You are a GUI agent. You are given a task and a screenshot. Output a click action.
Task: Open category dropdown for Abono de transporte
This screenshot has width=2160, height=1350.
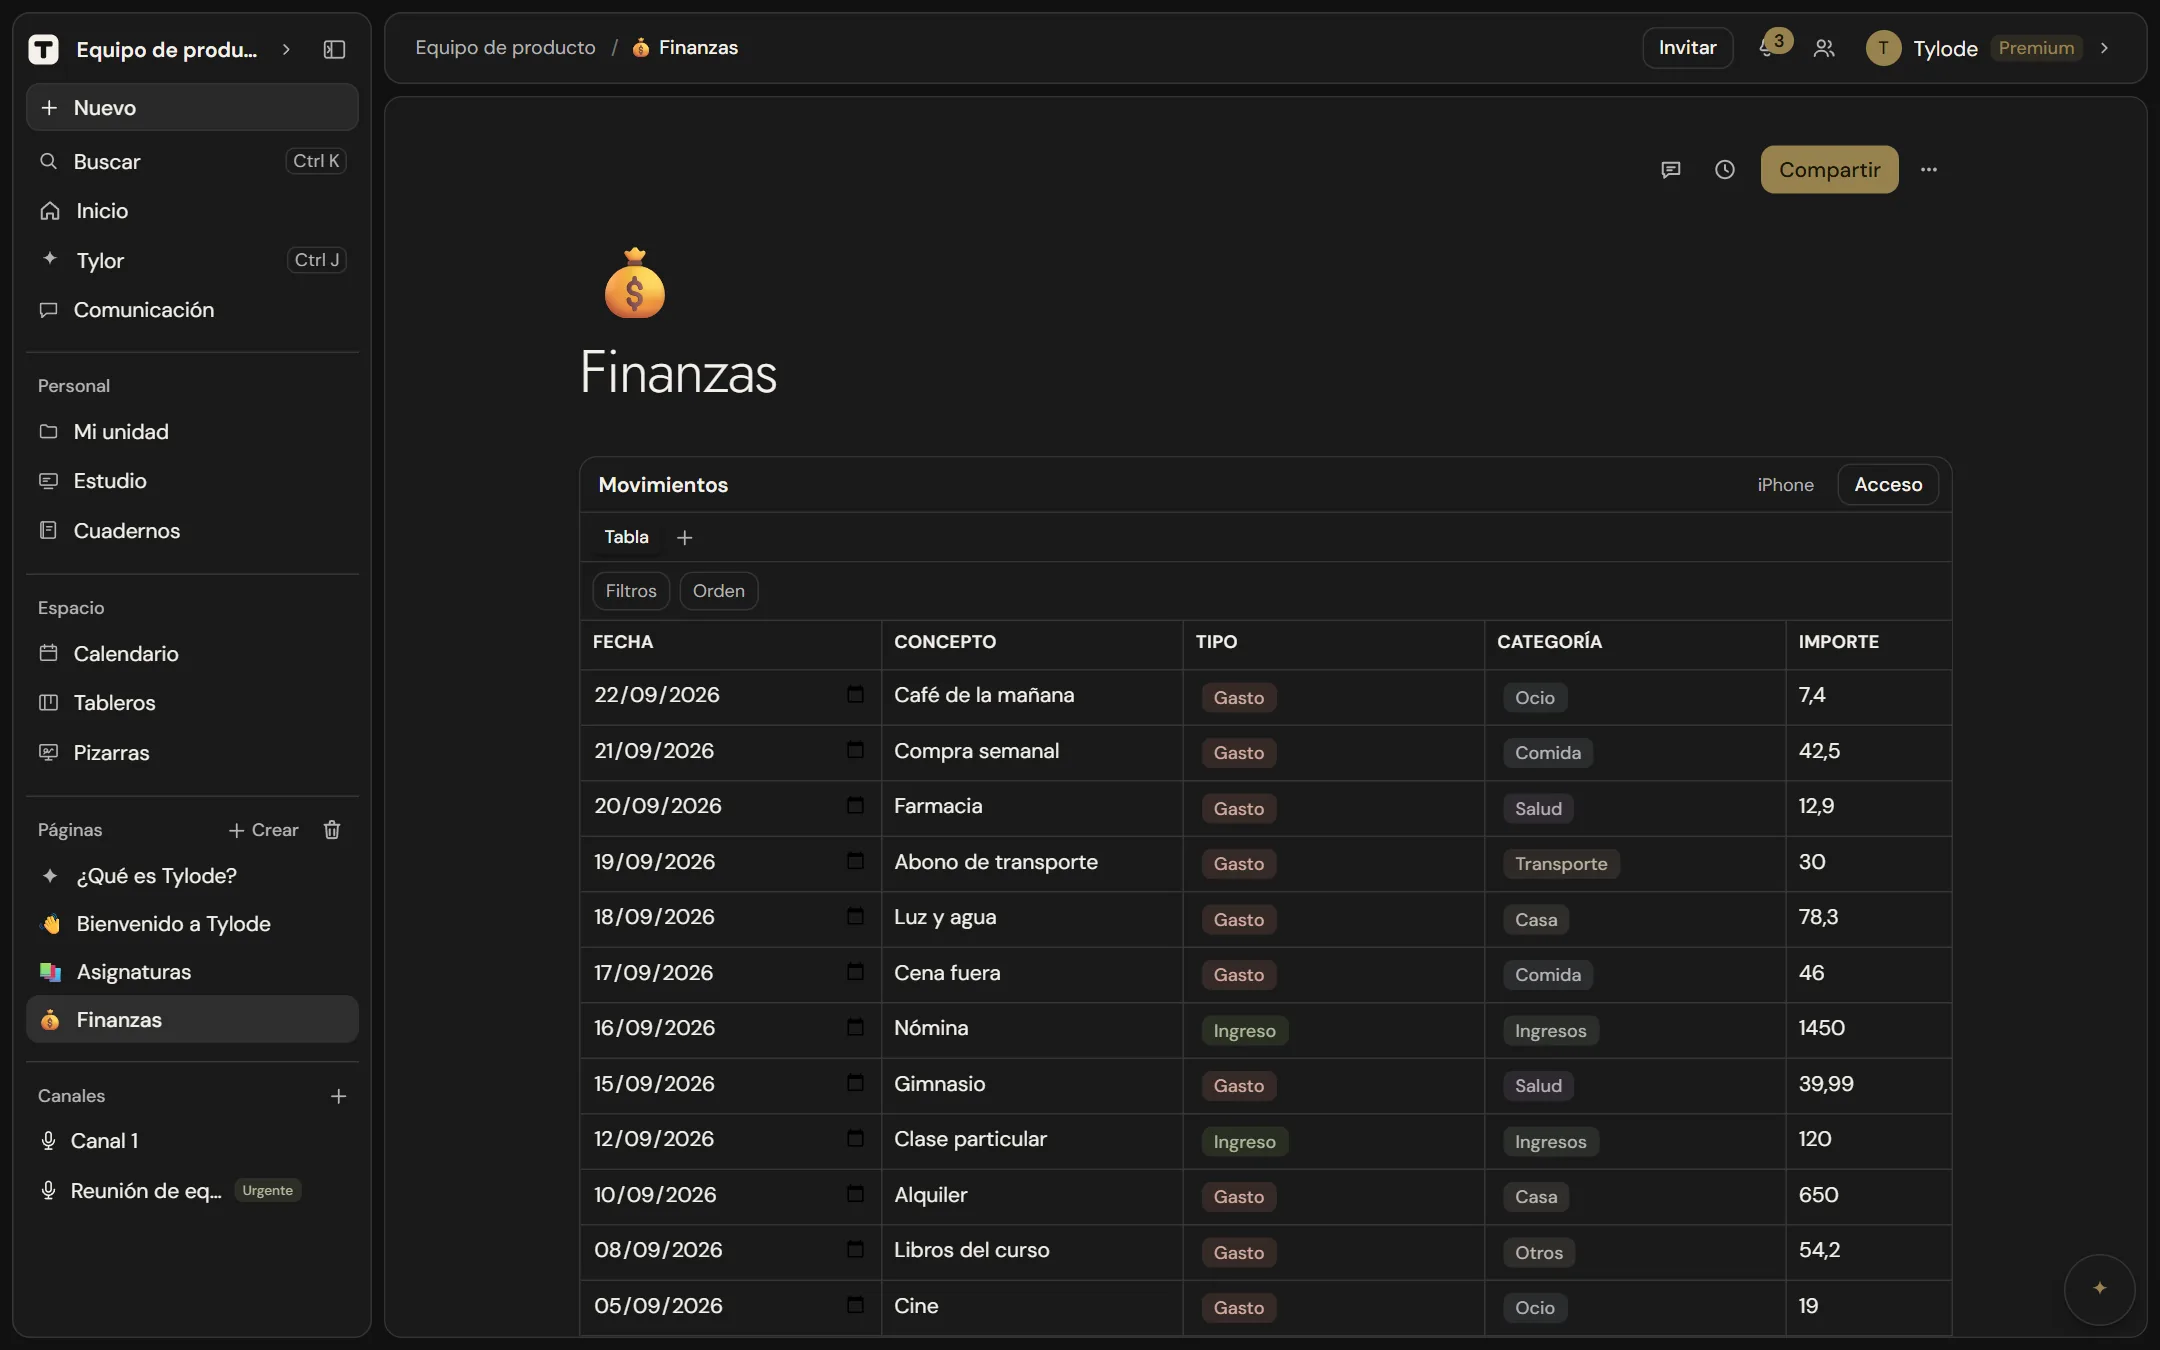(x=1561, y=864)
